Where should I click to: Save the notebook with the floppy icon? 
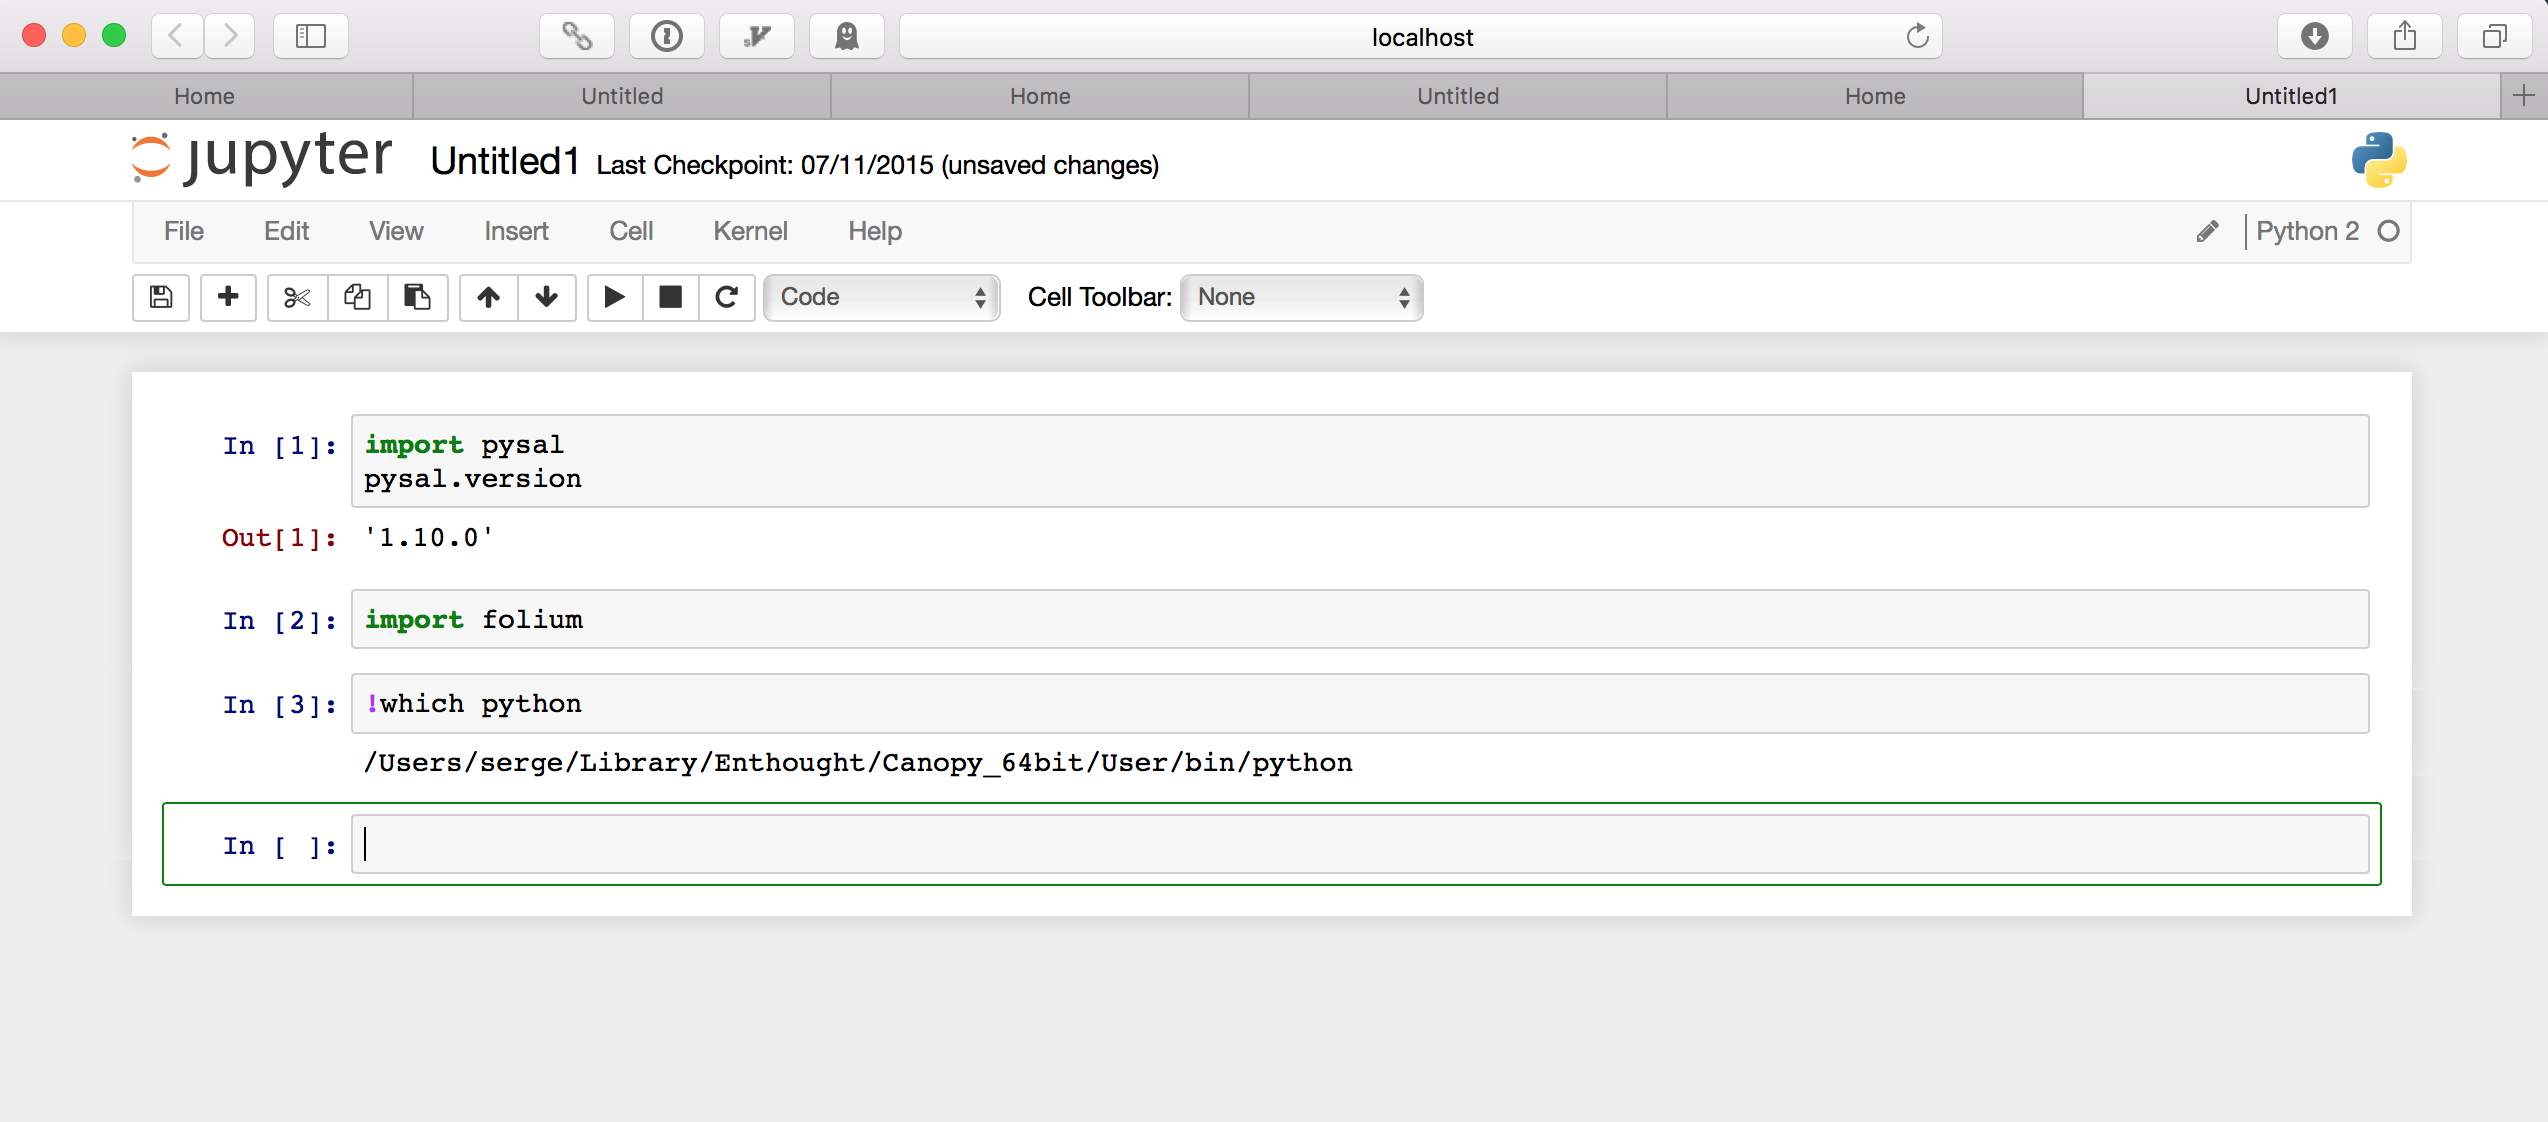[161, 297]
